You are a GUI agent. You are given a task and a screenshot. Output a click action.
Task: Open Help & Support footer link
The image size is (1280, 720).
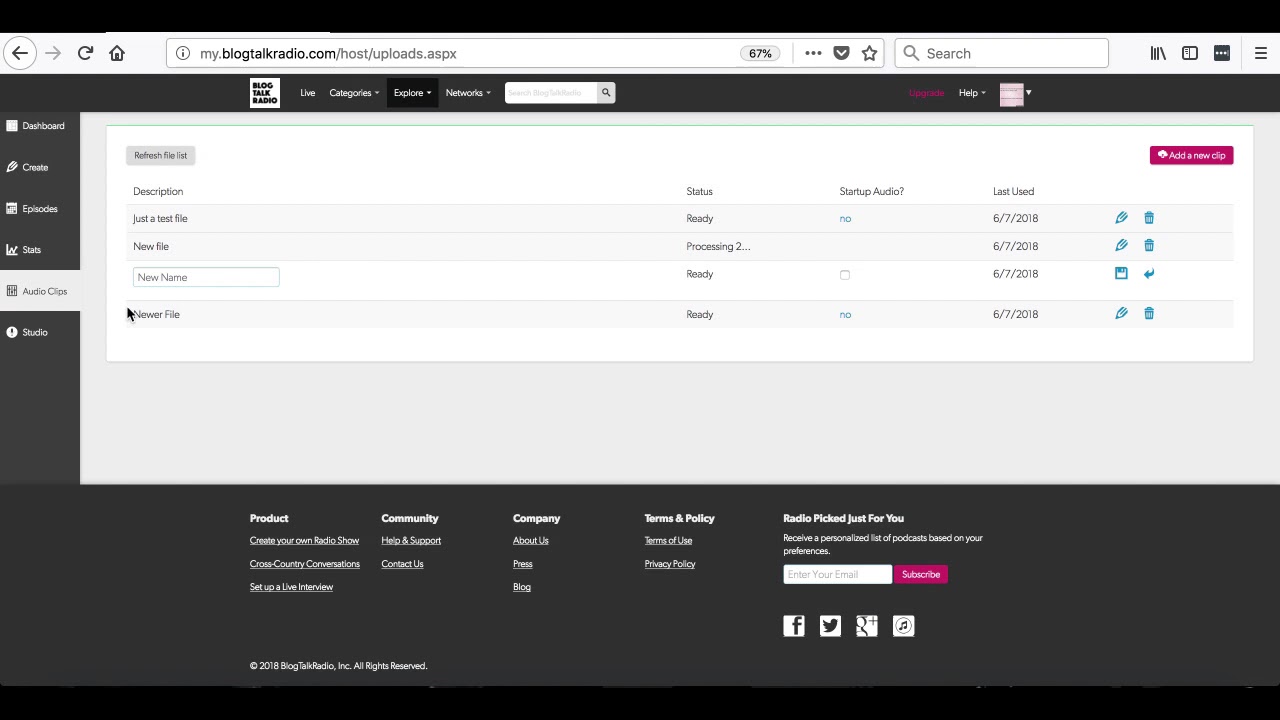[x=411, y=541]
